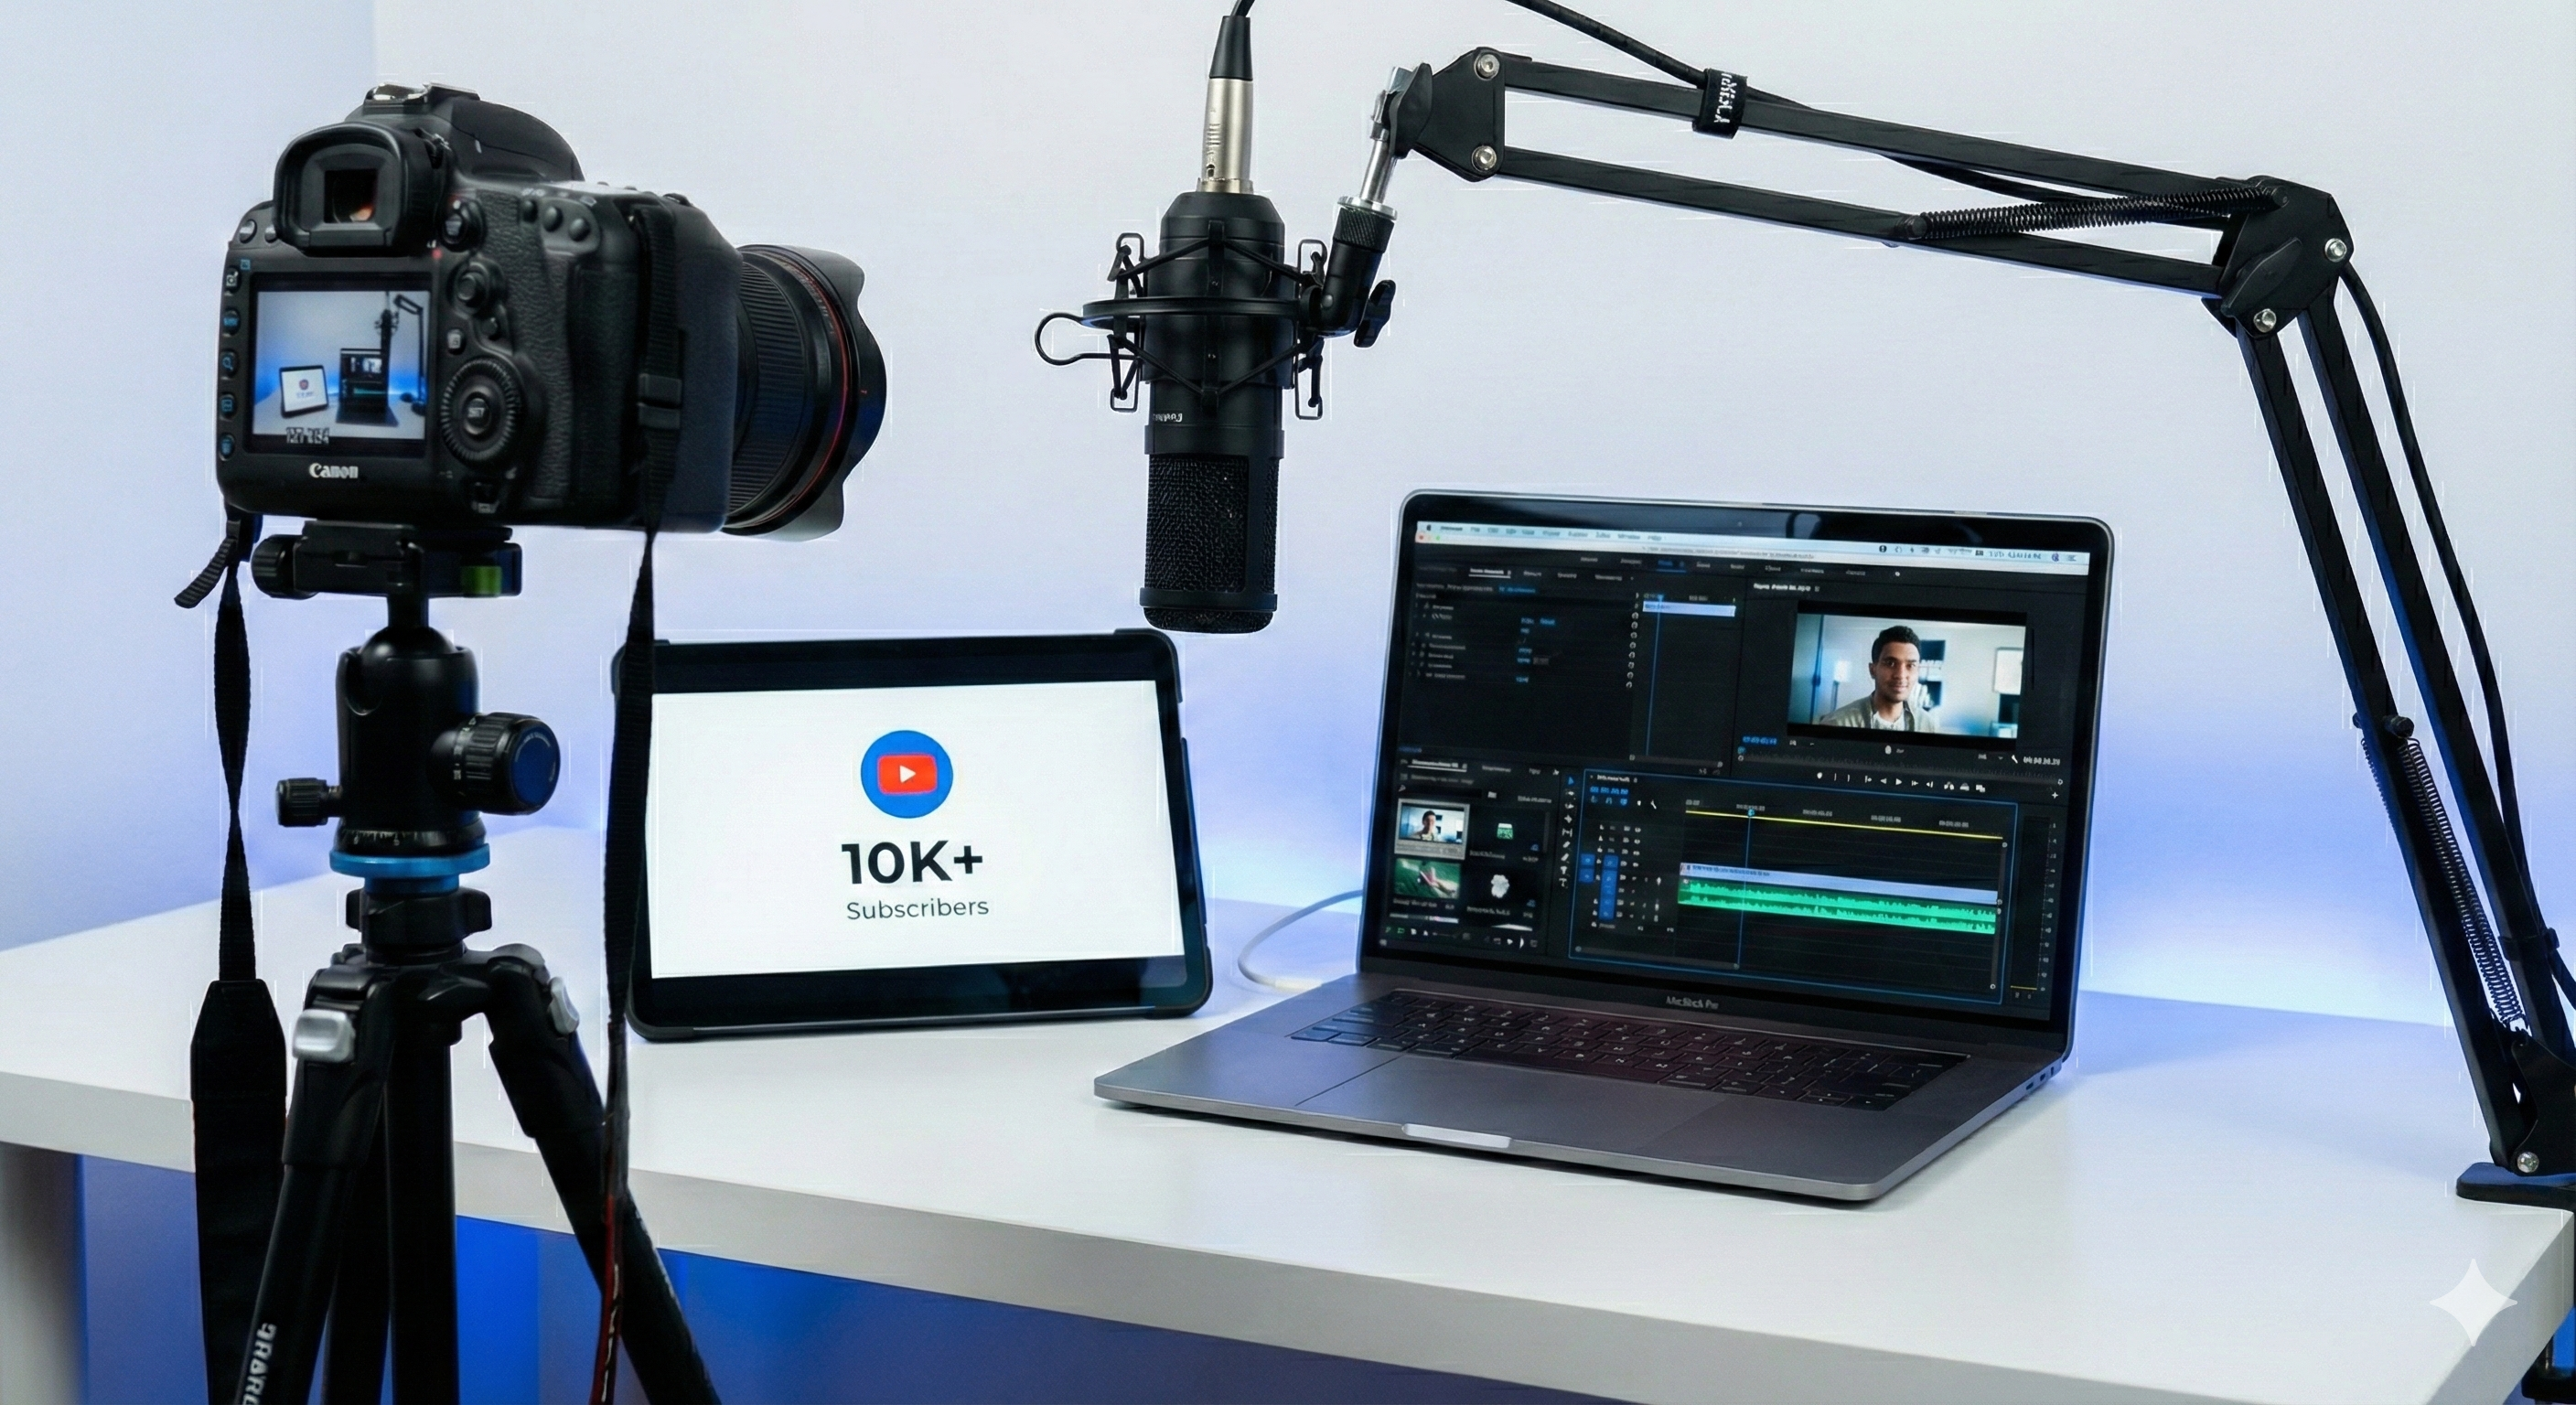Select the Selection tool in Premiere toolbar
2576x1405 pixels.
1572,782
